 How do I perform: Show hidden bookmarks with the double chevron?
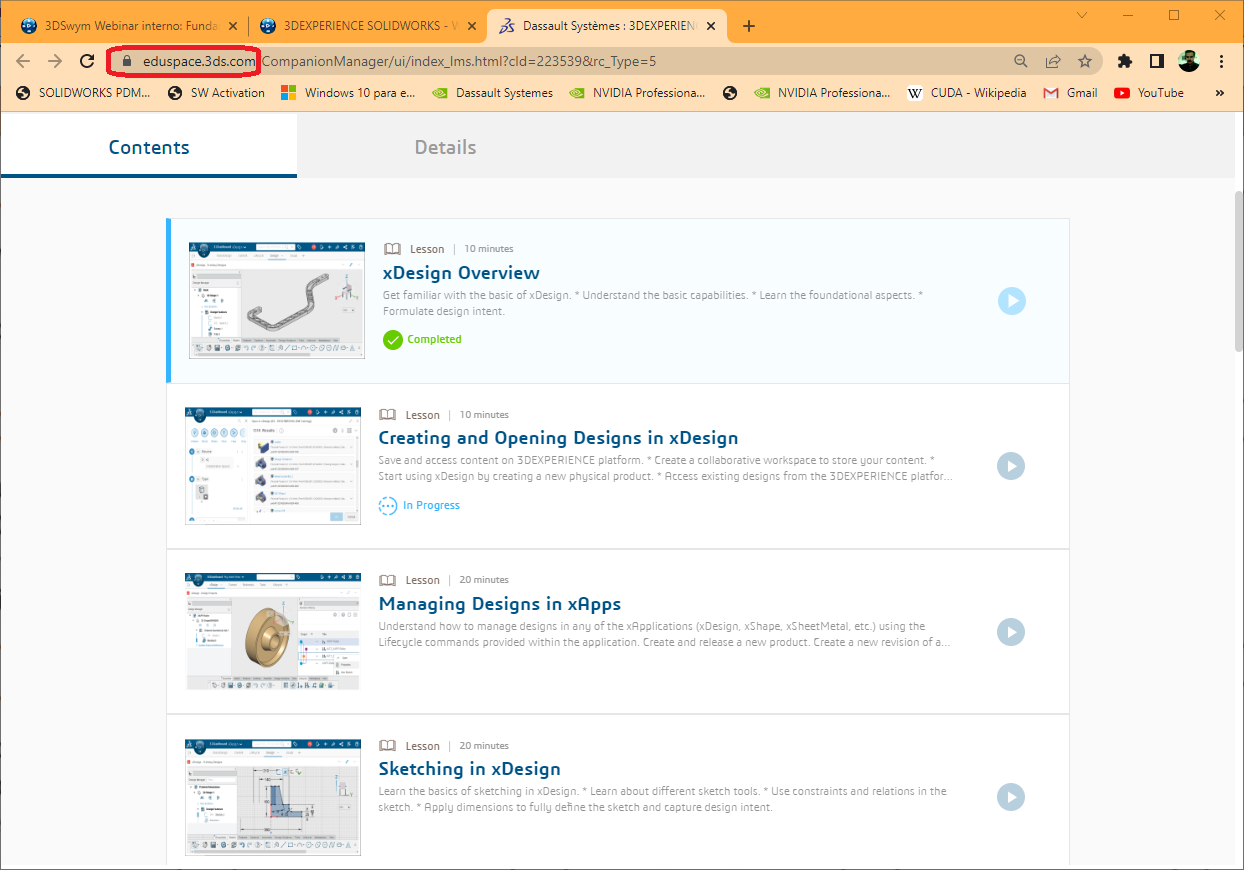click(1220, 93)
